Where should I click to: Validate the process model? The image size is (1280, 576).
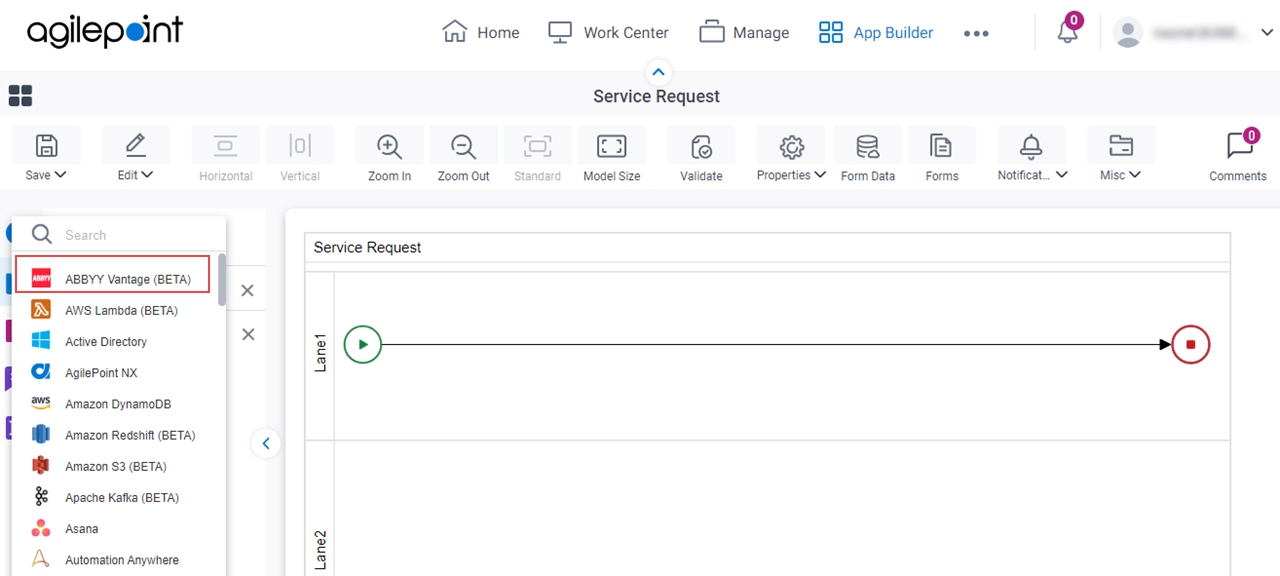701,156
